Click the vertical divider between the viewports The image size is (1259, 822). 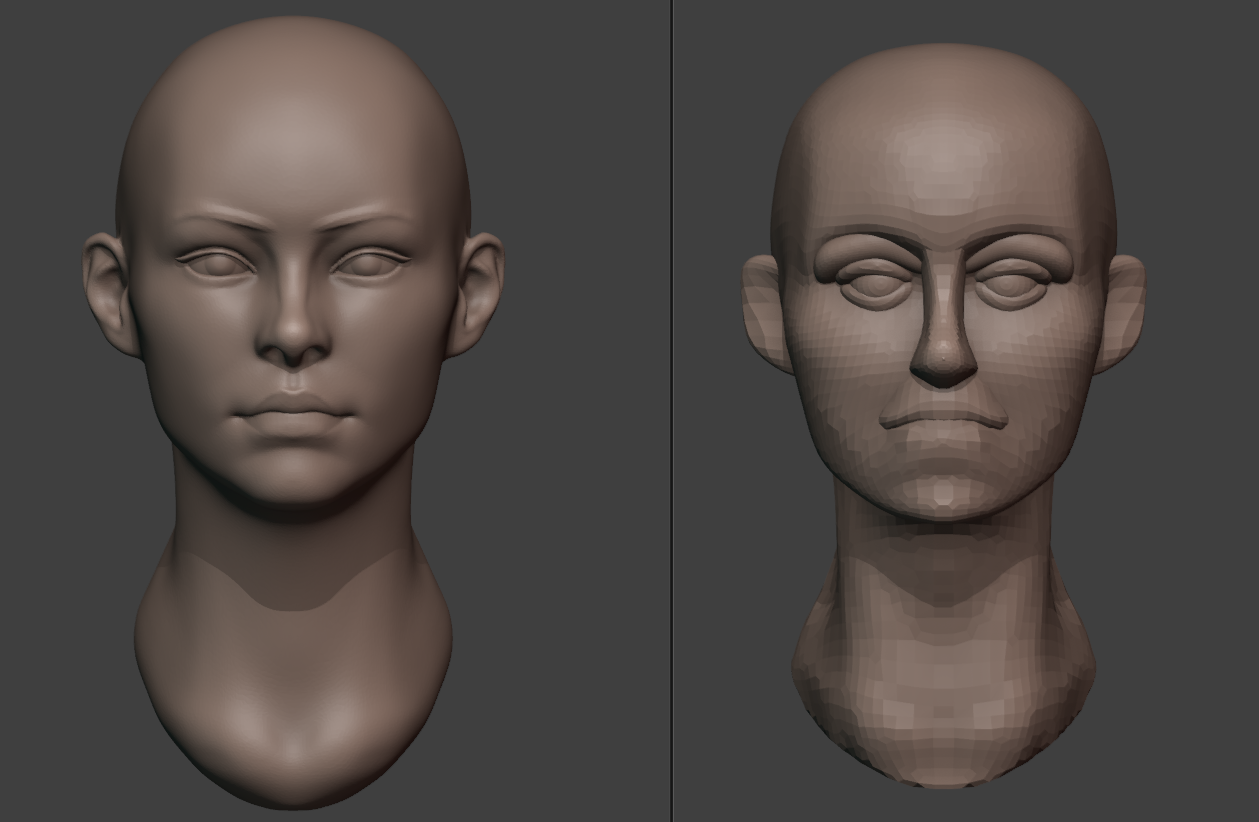pyautogui.click(x=671, y=411)
